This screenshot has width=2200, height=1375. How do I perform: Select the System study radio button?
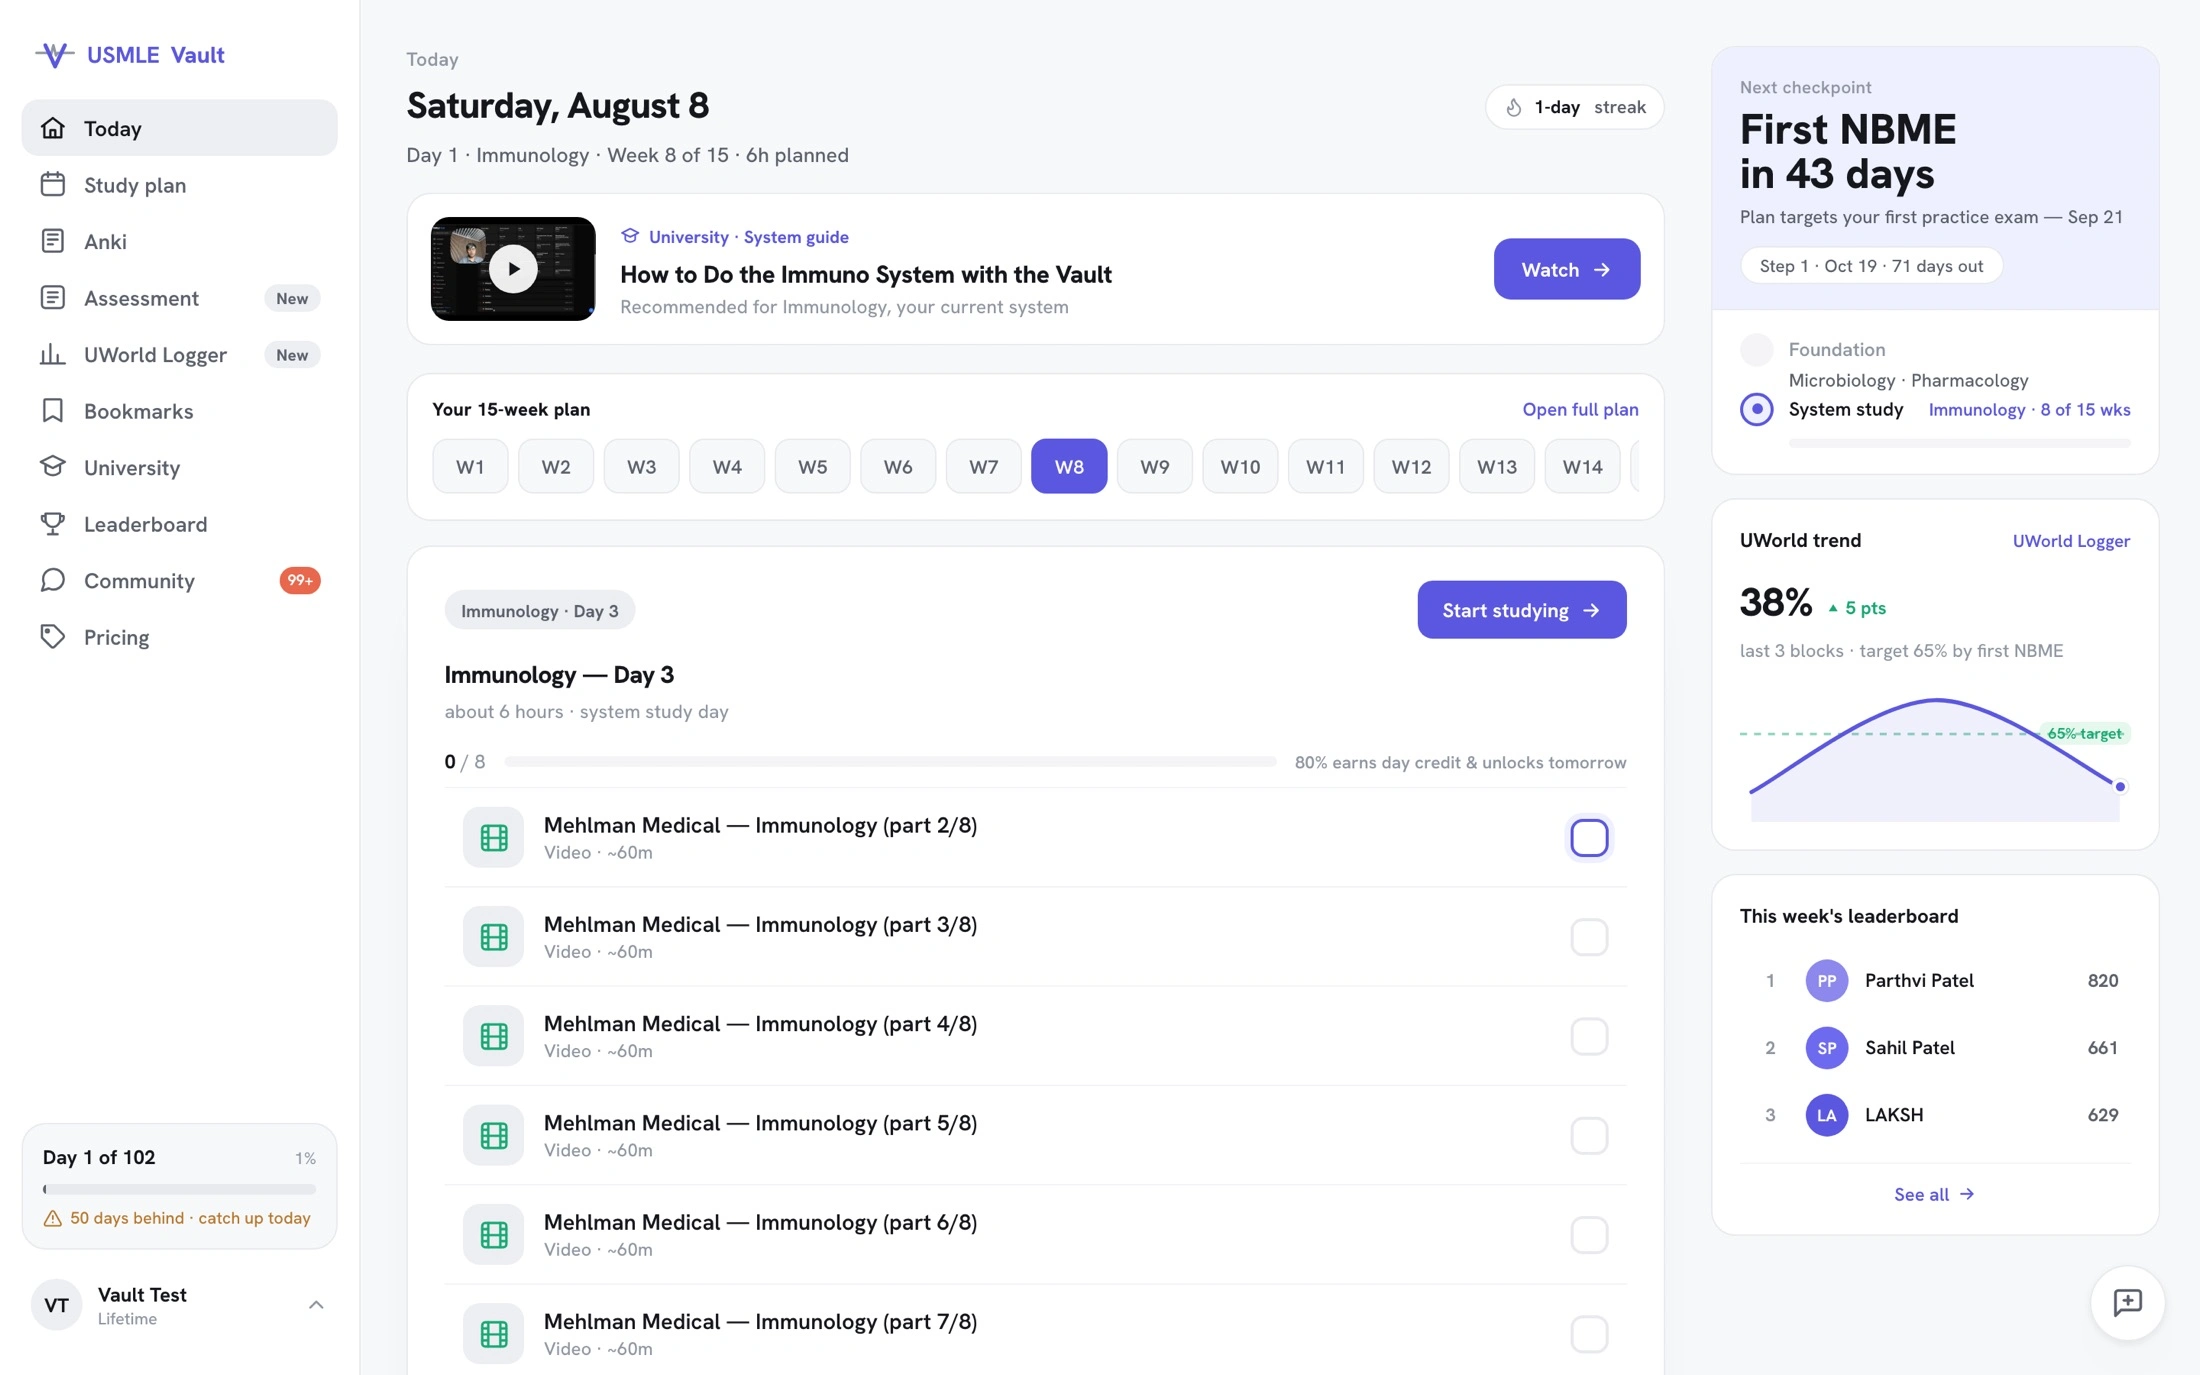[1756, 409]
